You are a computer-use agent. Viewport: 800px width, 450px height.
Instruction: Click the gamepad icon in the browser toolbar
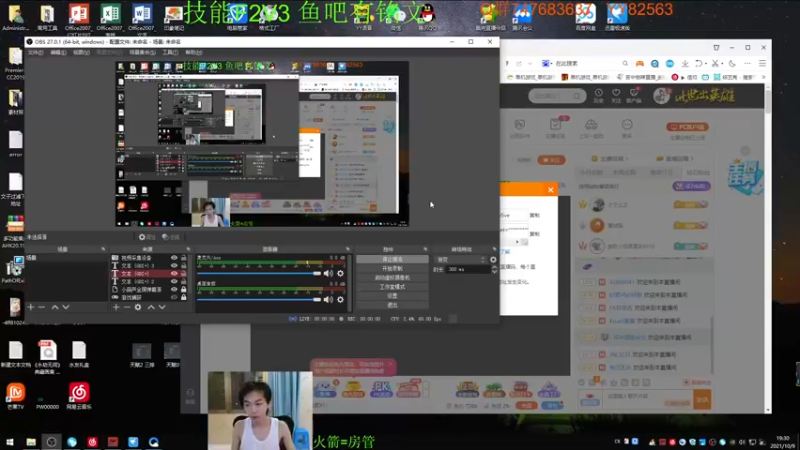pos(639,63)
